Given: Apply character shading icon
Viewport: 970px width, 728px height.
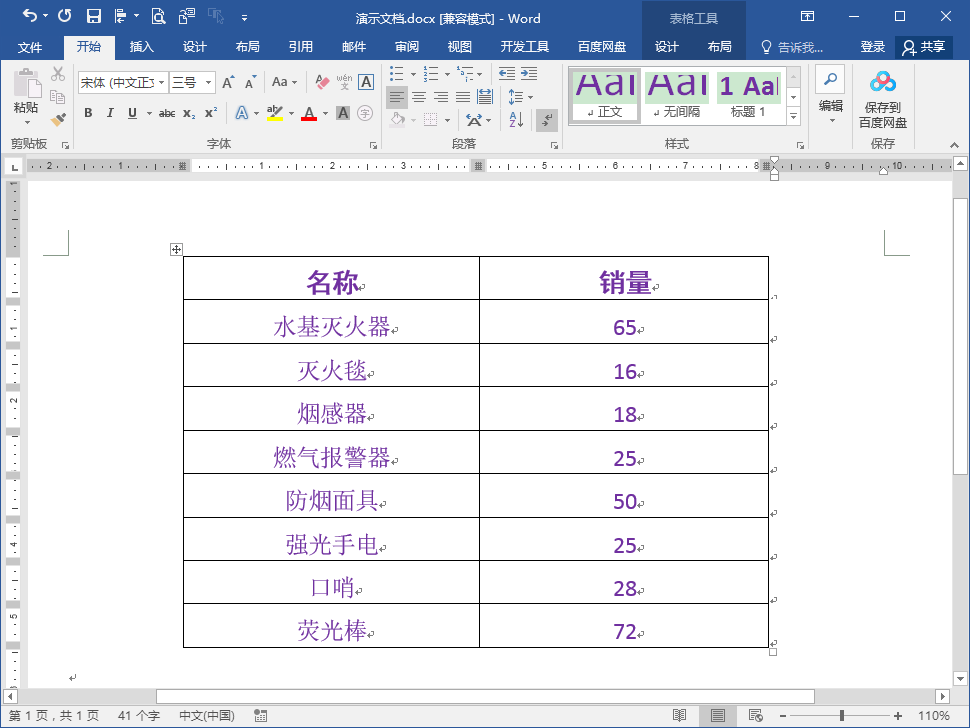Looking at the screenshot, I should [x=343, y=113].
